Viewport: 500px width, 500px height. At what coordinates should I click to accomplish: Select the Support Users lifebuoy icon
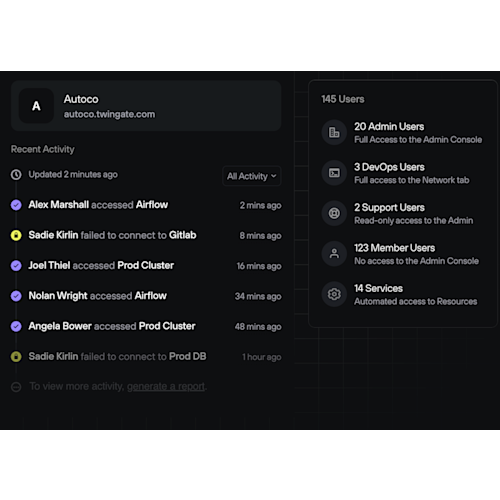pyautogui.click(x=334, y=213)
